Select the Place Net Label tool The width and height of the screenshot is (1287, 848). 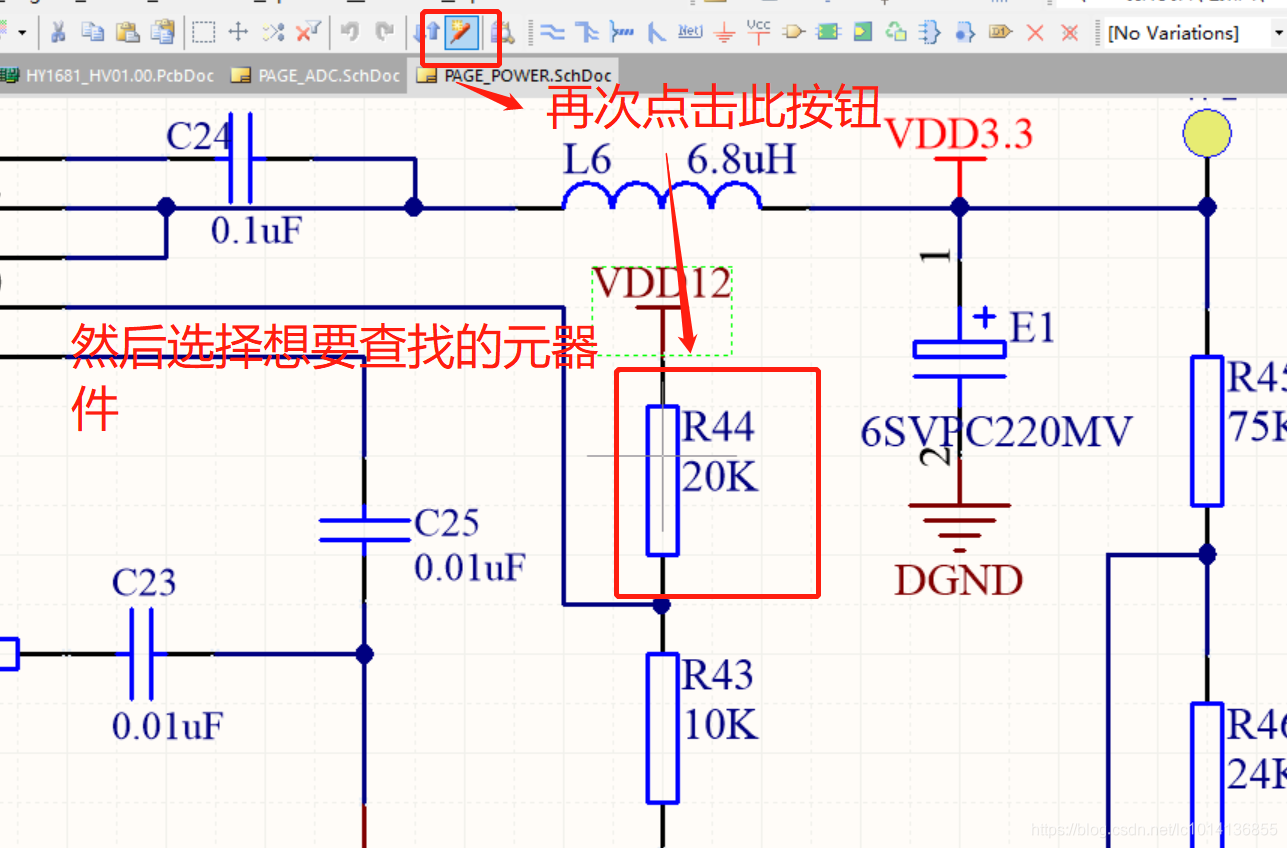[690, 32]
